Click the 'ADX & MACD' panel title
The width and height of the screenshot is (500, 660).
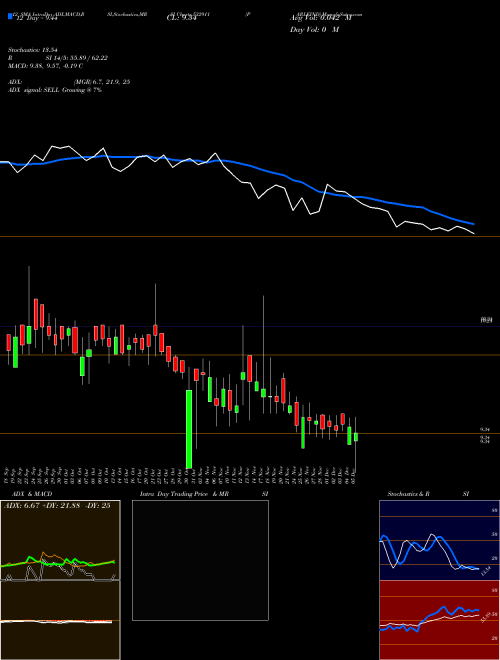[32, 494]
